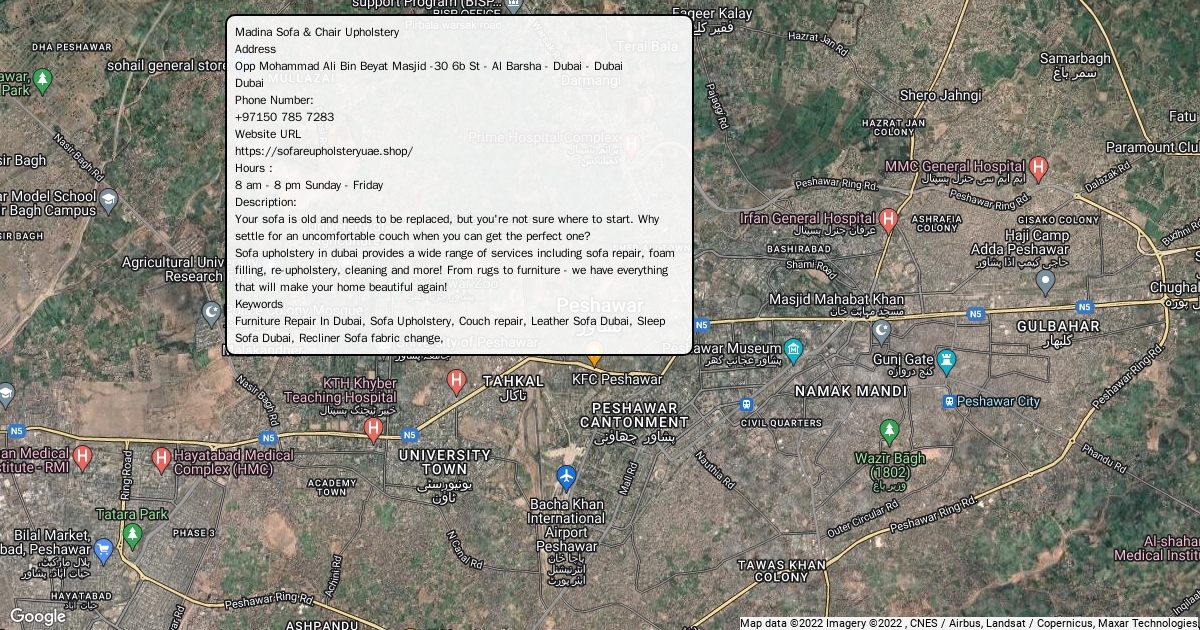This screenshot has width=1200, height=630.
Task: Click the Keywords heading in the info box
Action: pyautogui.click(x=259, y=304)
